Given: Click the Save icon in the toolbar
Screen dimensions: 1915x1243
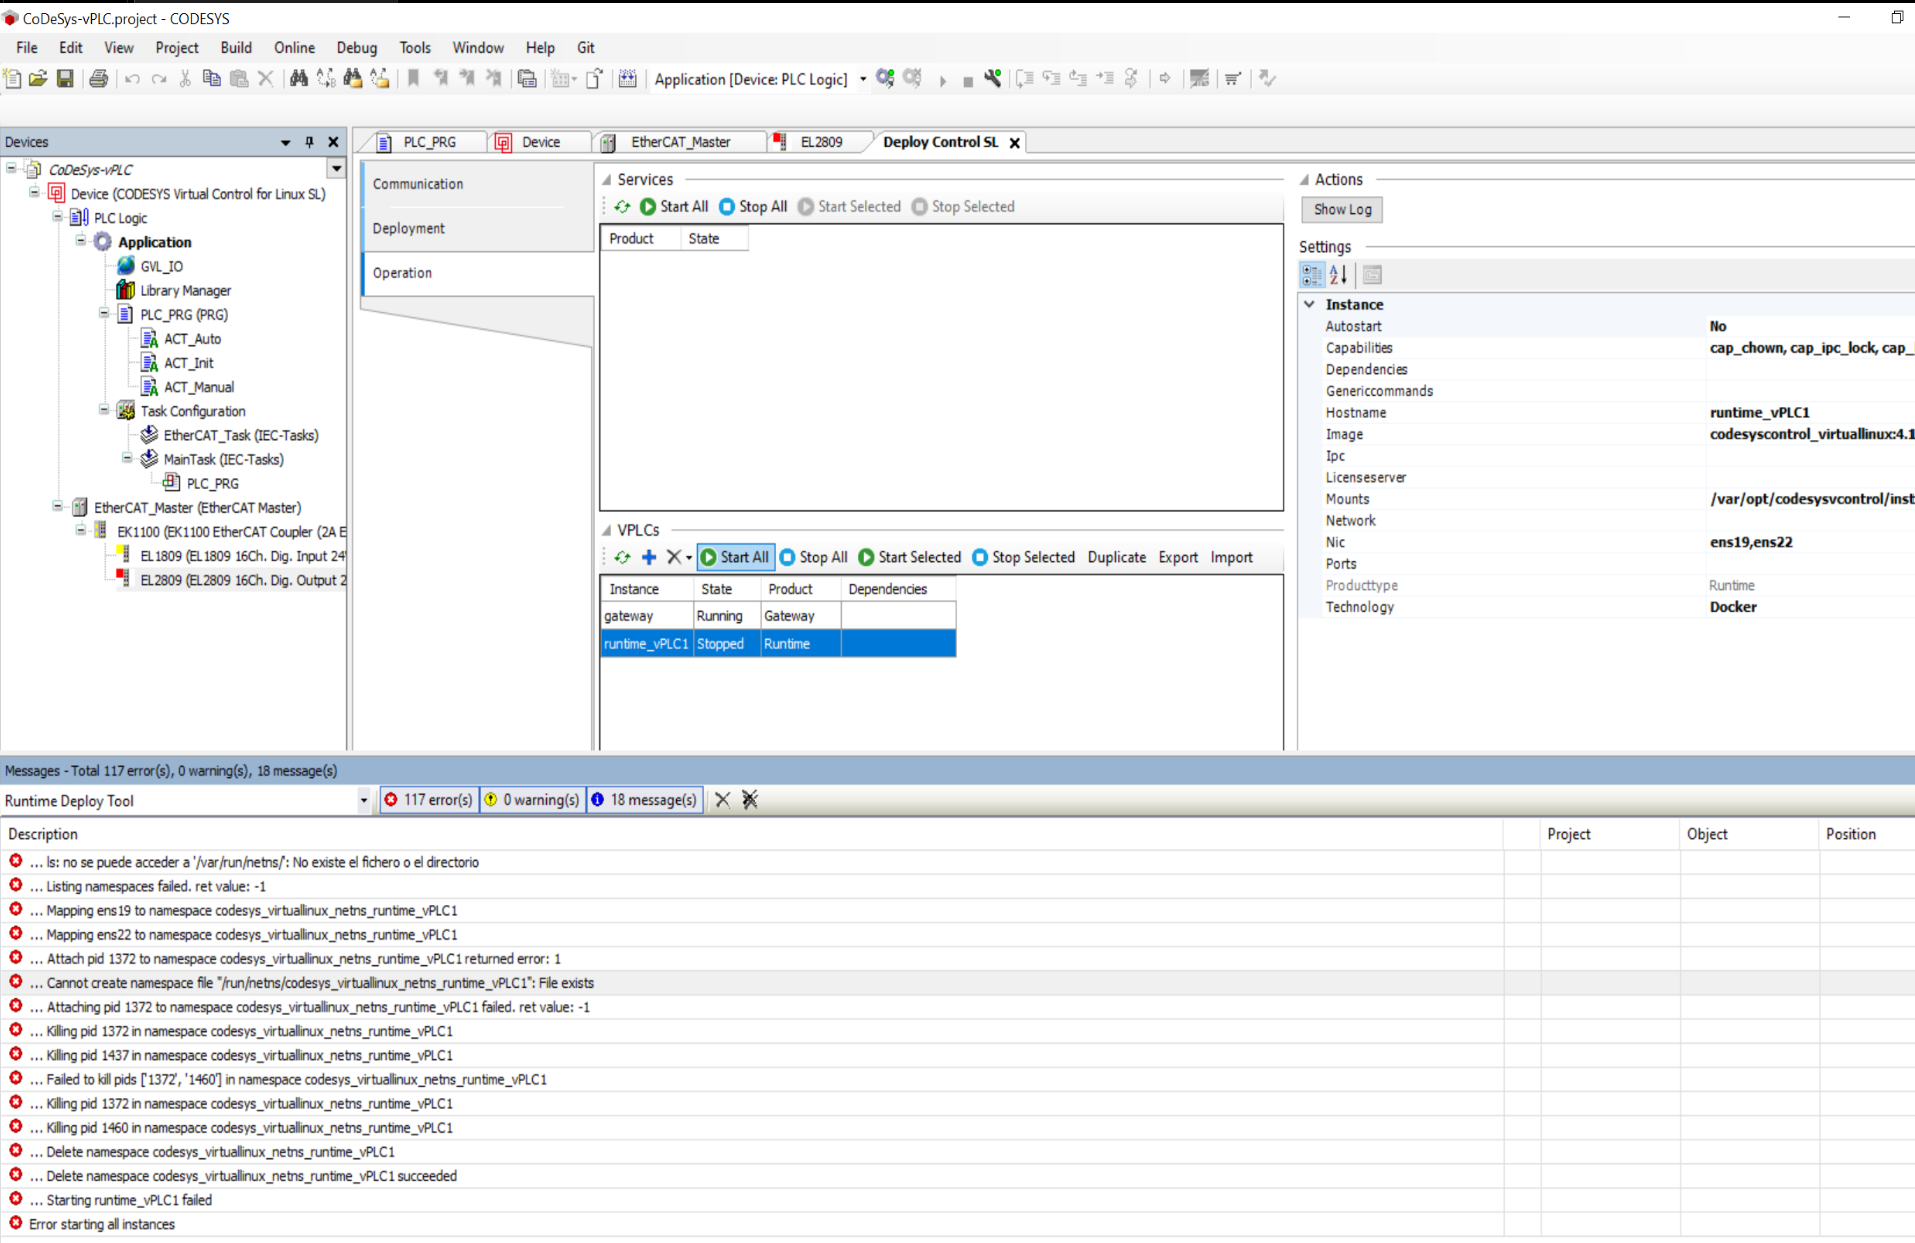Looking at the screenshot, I should (65, 79).
